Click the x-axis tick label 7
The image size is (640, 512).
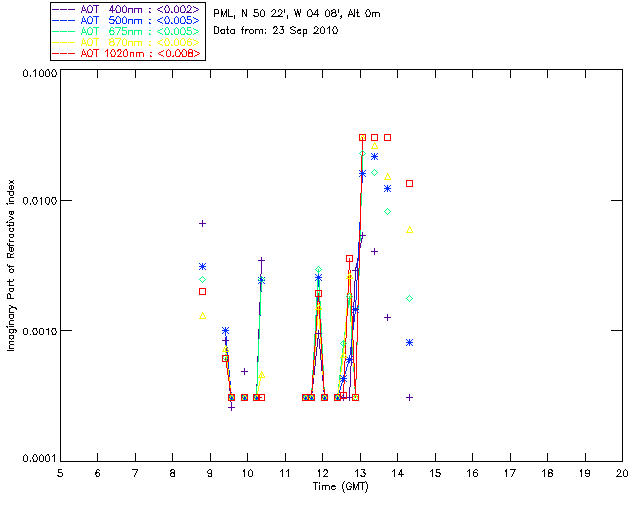tap(135, 473)
